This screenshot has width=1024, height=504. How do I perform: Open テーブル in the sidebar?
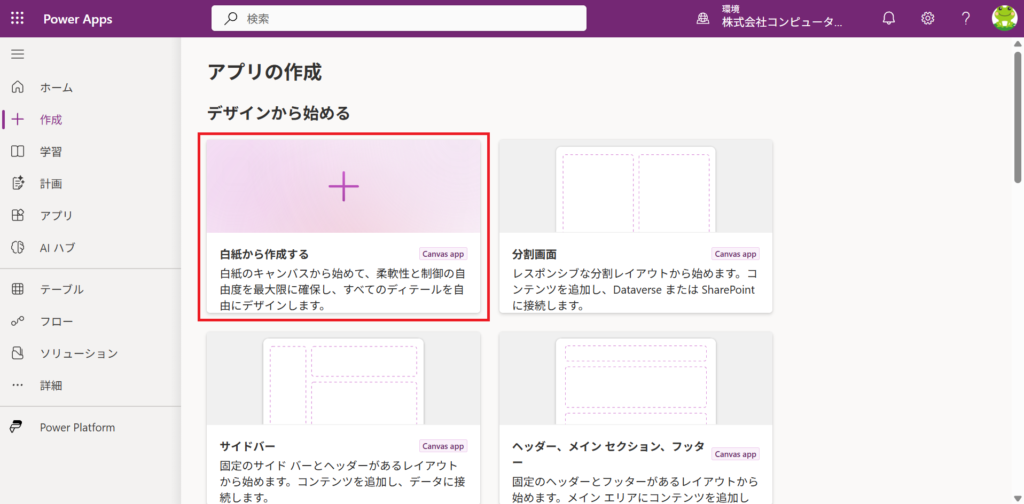pos(61,289)
